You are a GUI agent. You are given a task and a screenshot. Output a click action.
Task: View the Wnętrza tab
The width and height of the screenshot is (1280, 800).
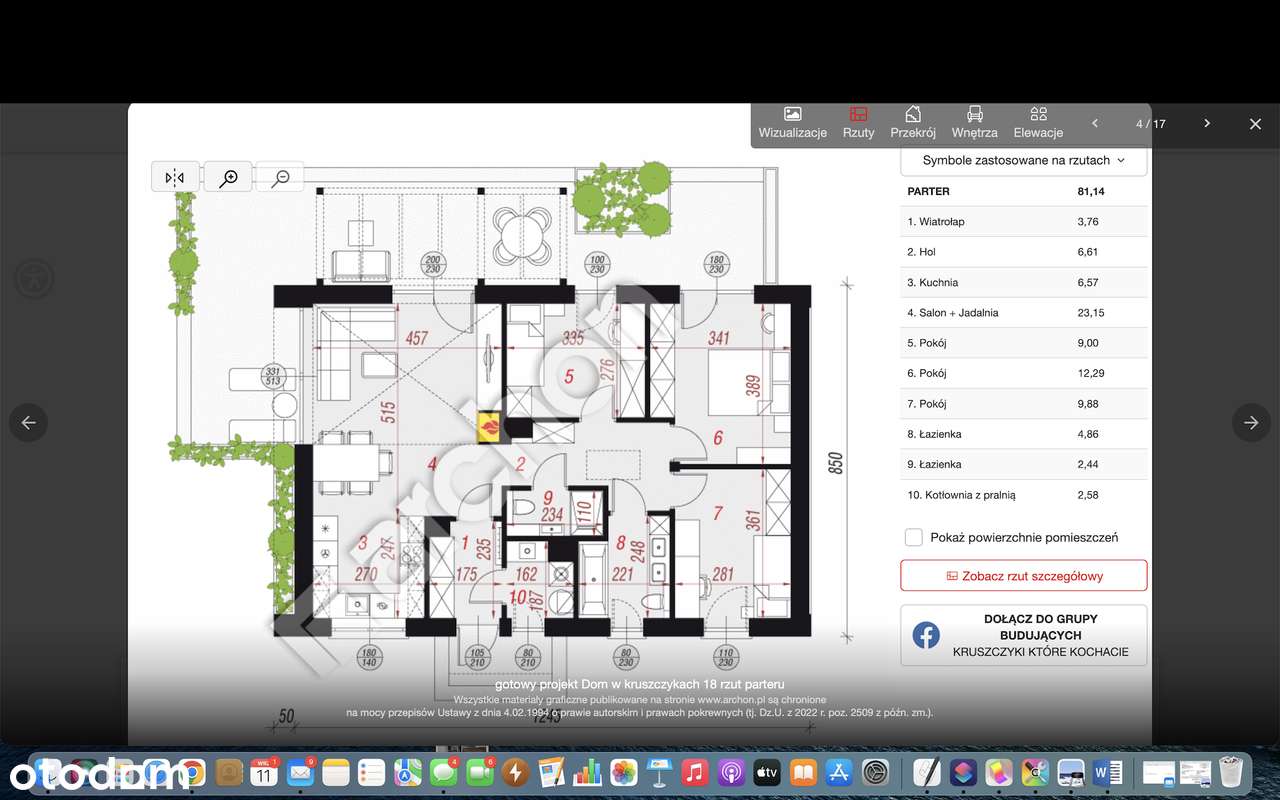coord(975,123)
